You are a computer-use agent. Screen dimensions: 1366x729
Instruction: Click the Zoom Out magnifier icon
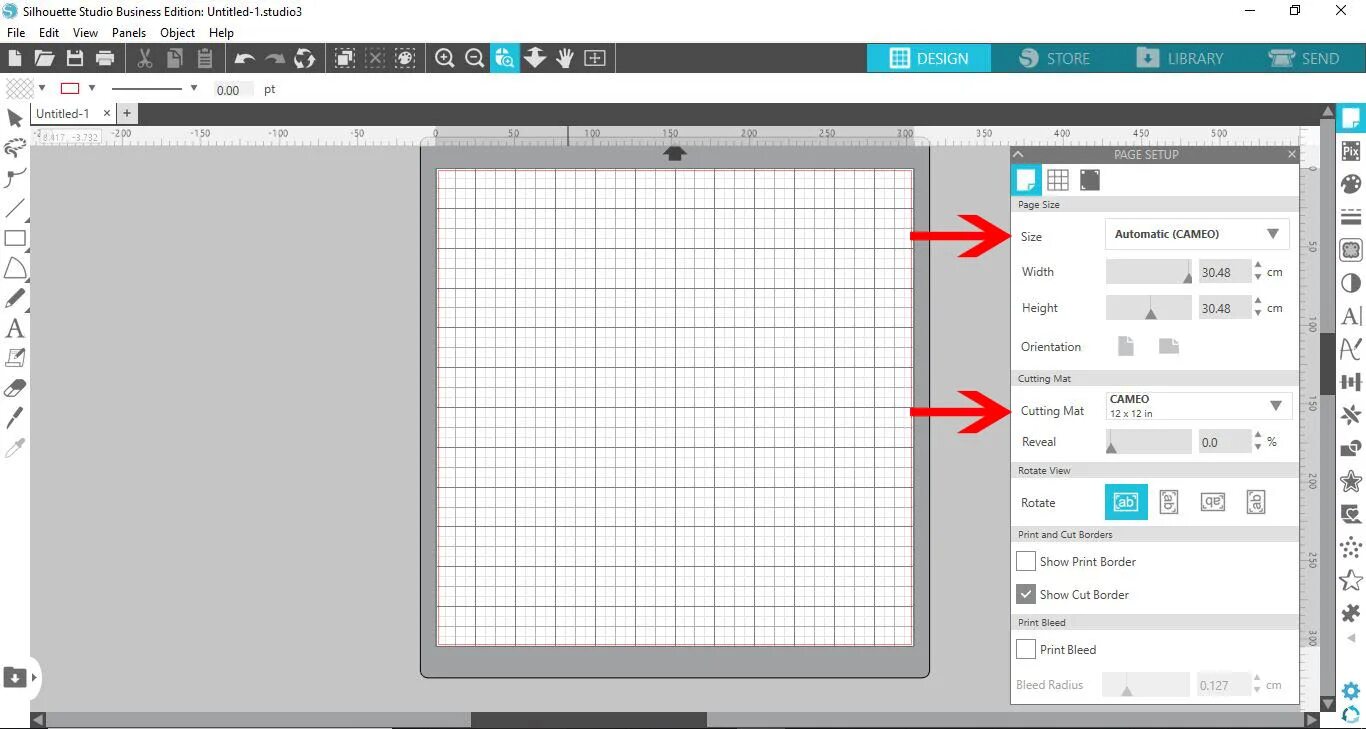[475, 58]
